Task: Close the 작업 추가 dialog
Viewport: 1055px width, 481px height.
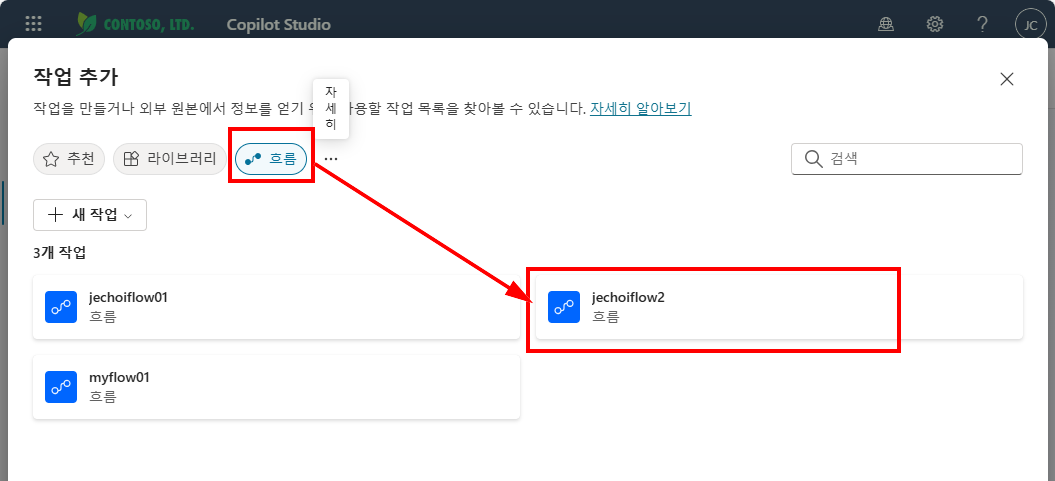Action: point(1007,79)
